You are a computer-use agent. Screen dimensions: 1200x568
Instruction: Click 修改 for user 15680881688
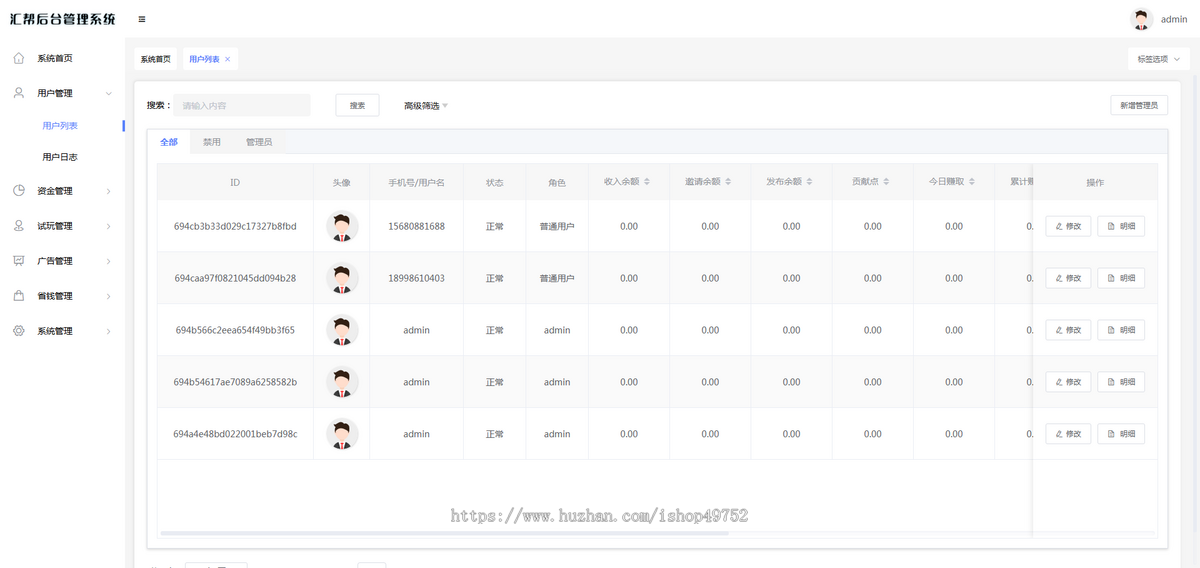pyautogui.click(x=1068, y=226)
